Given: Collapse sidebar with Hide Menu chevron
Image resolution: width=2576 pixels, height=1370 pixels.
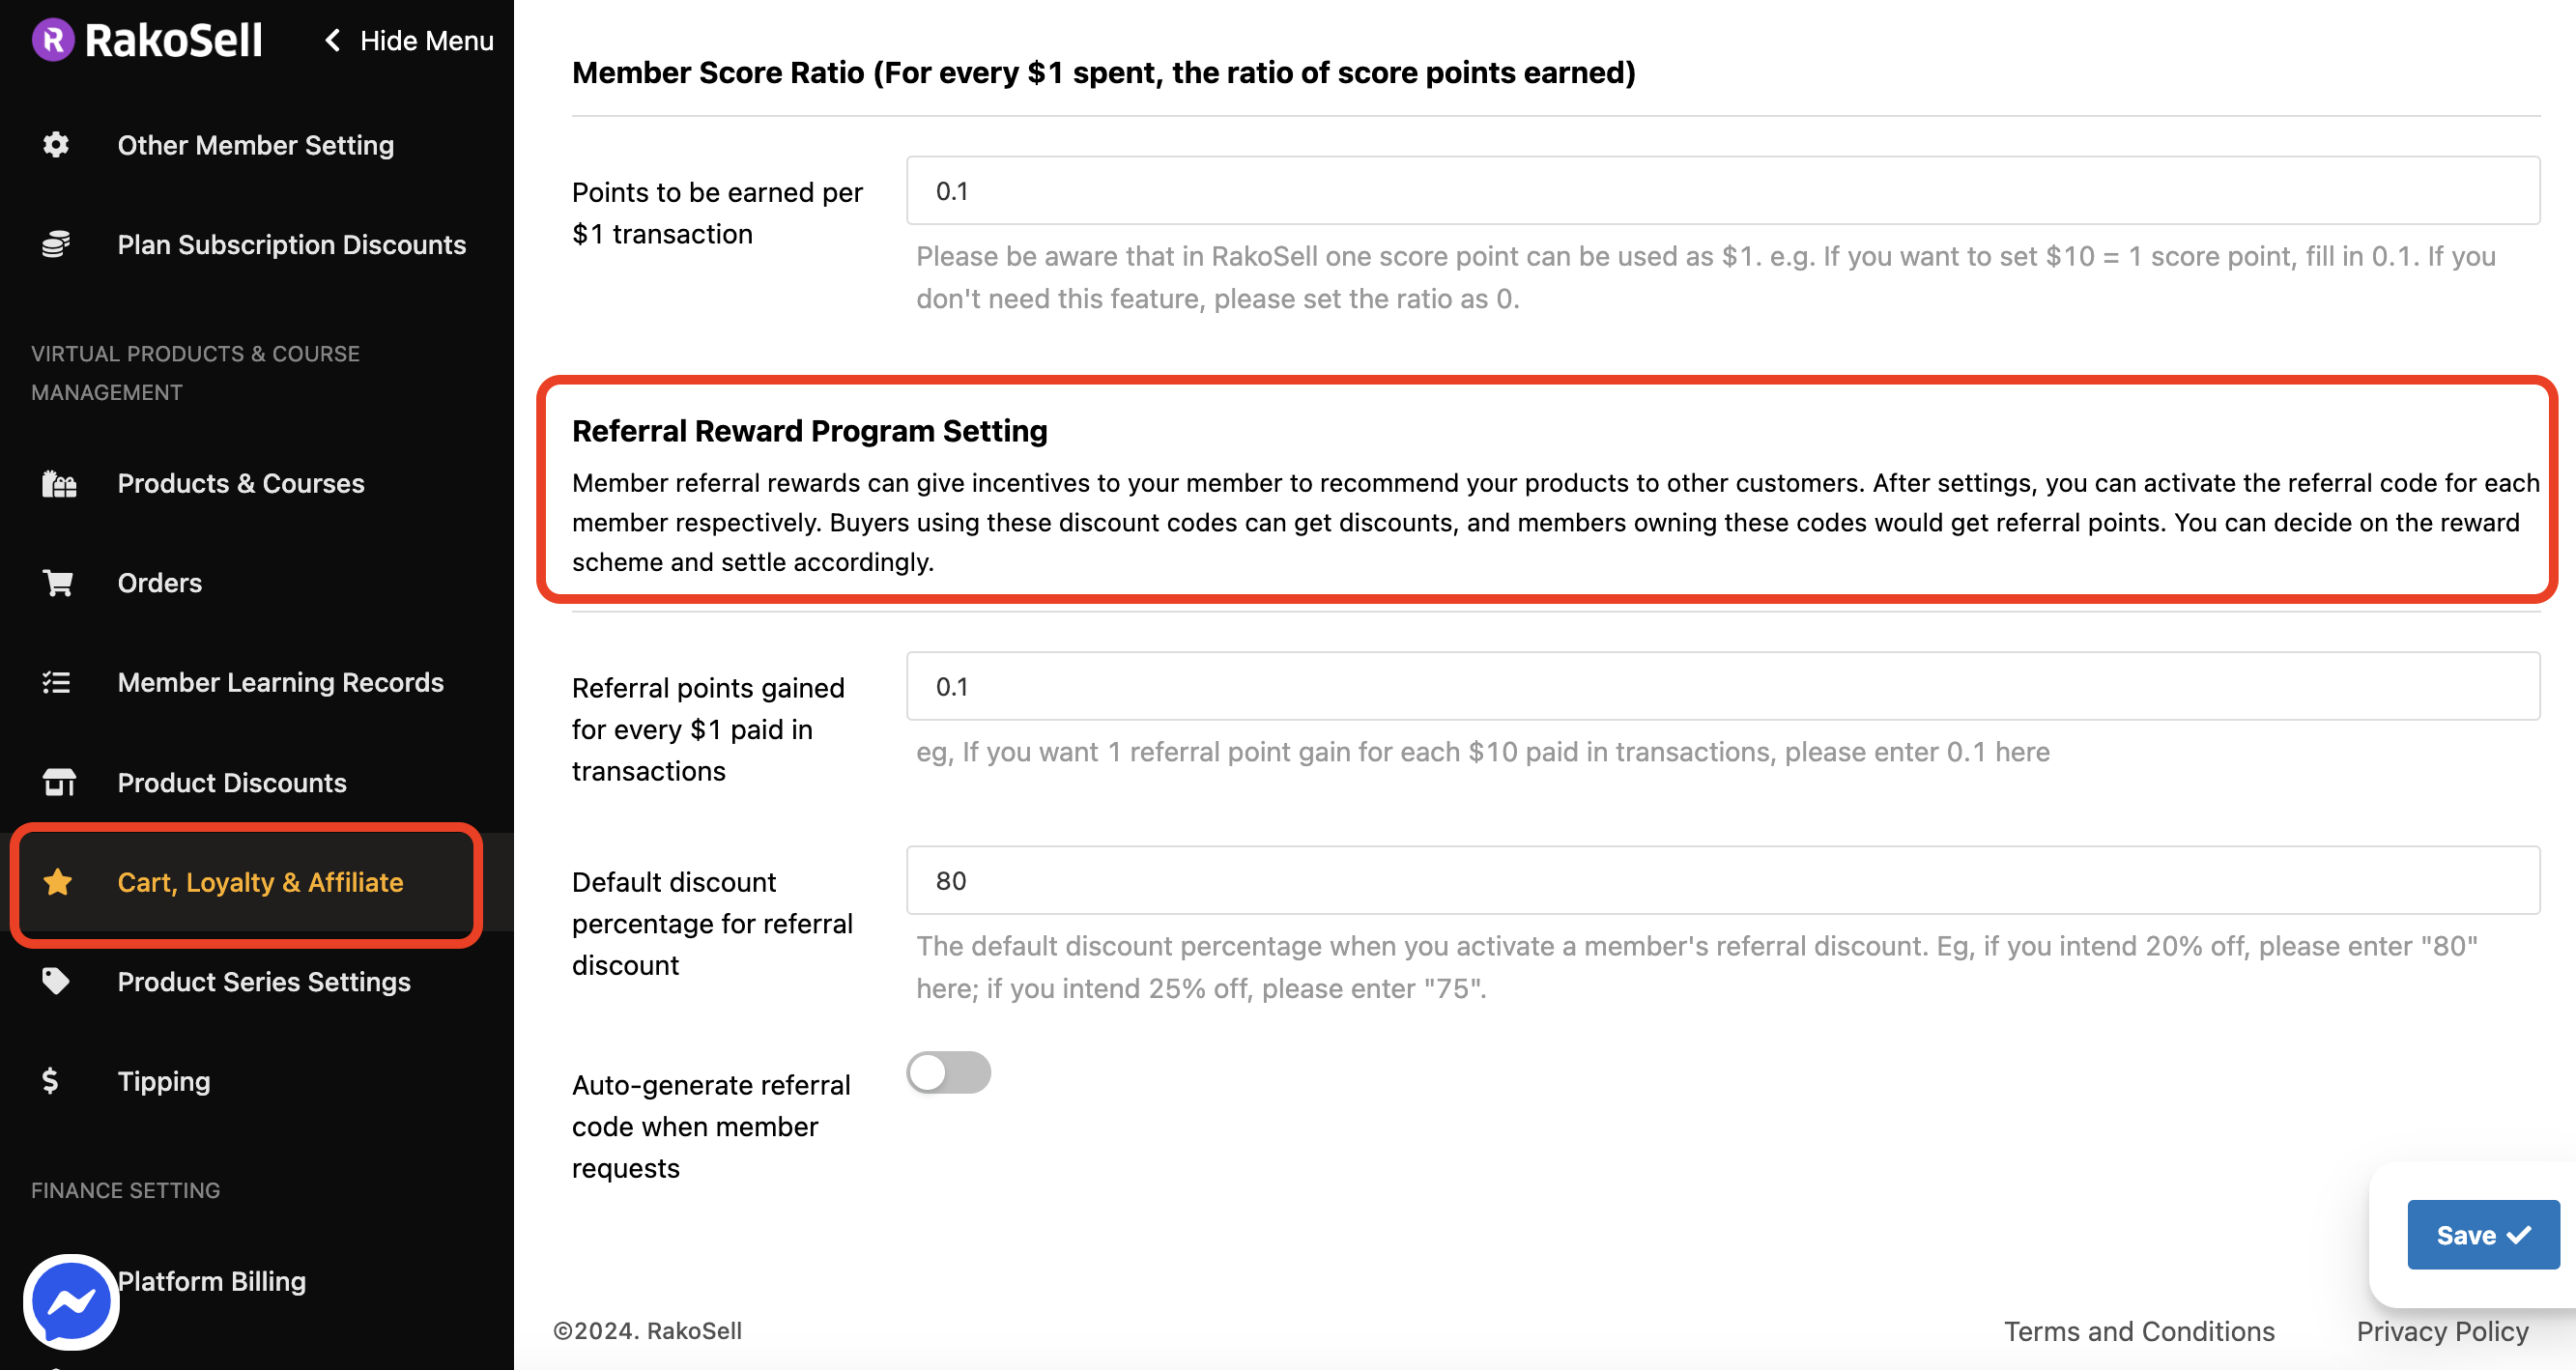Looking at the screenshot, I should [x=333, y=40].
